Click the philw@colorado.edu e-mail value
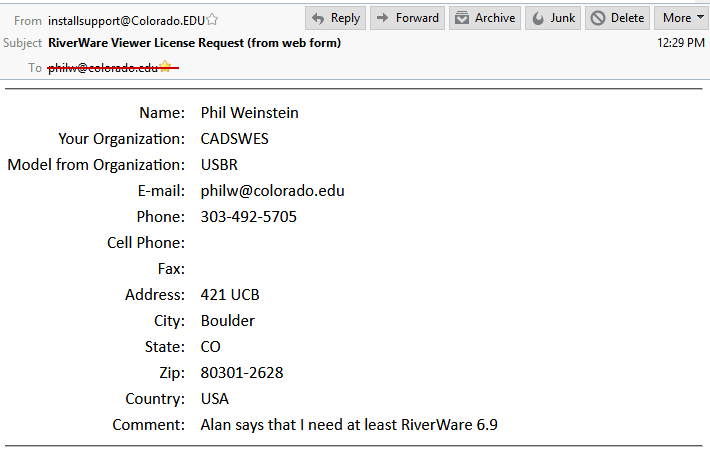This screenshot has width=710, height=464. pyautogui.click(x=272, y=191)
